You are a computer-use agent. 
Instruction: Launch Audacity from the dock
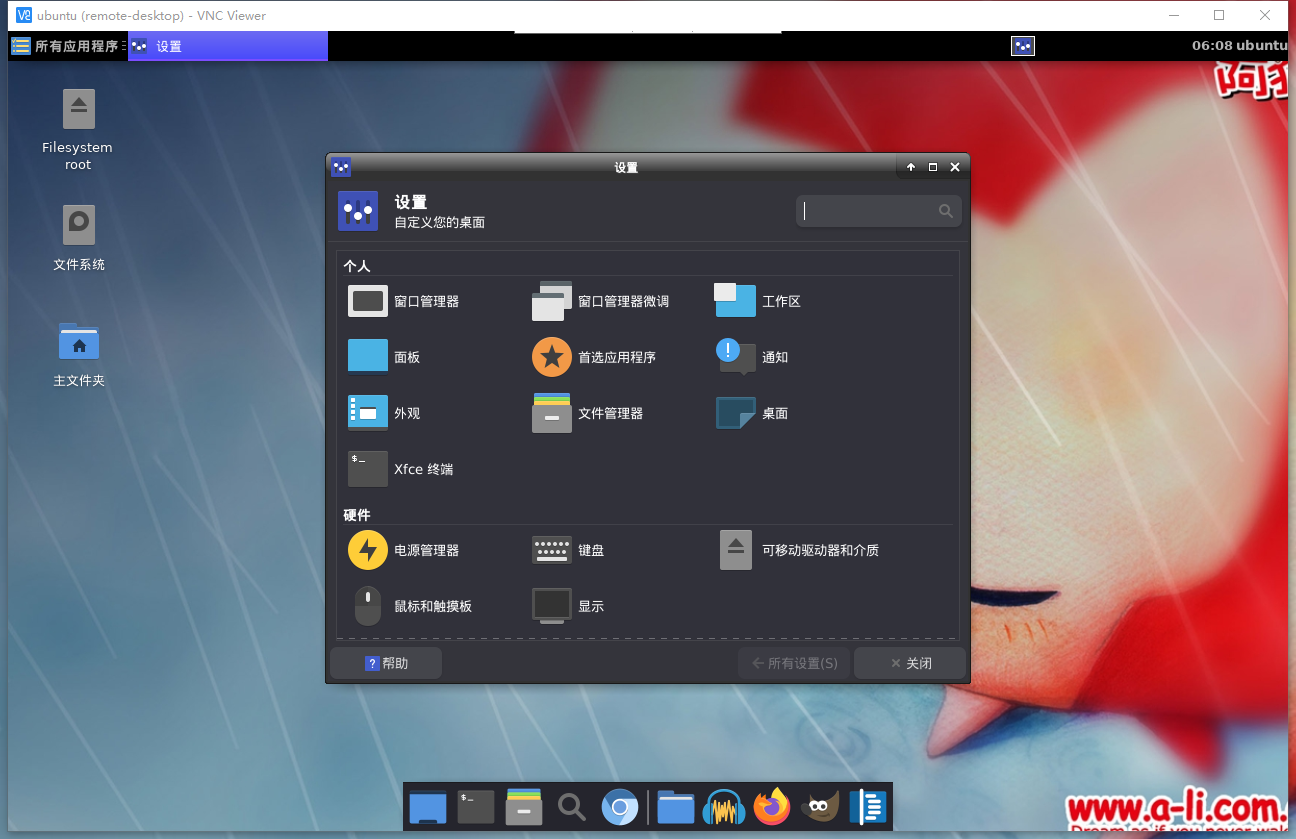click(x=724, y=807)
